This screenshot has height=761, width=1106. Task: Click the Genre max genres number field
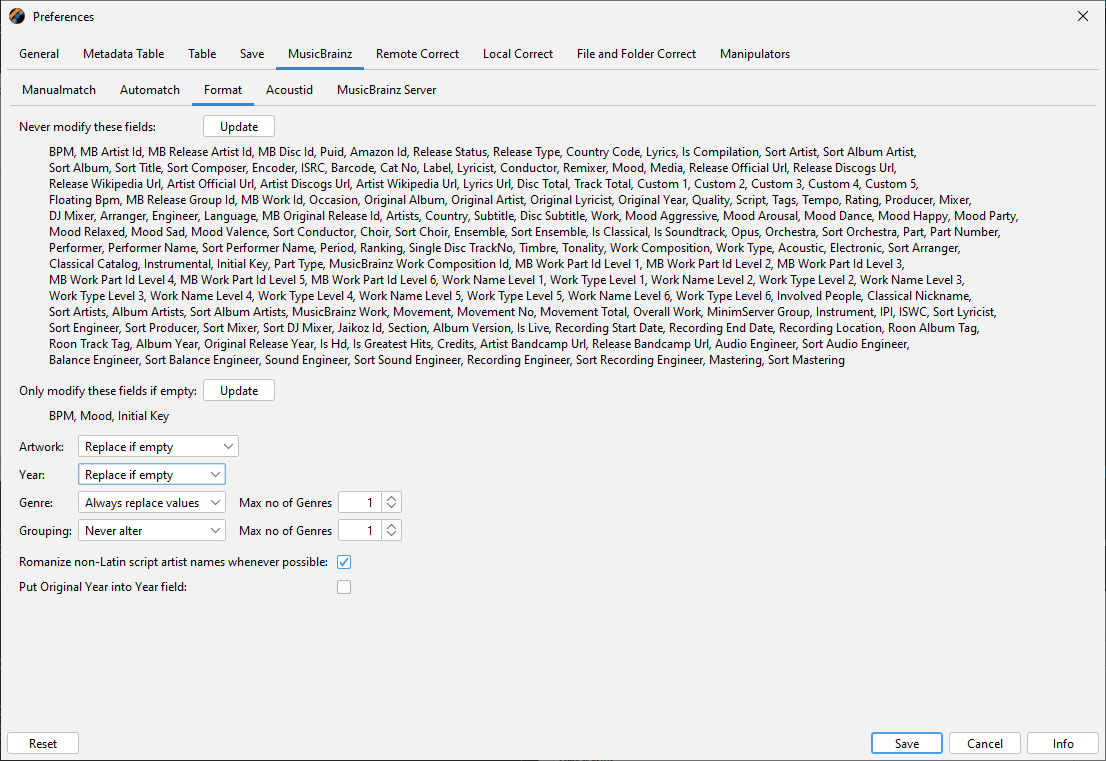tap(360, 503)
